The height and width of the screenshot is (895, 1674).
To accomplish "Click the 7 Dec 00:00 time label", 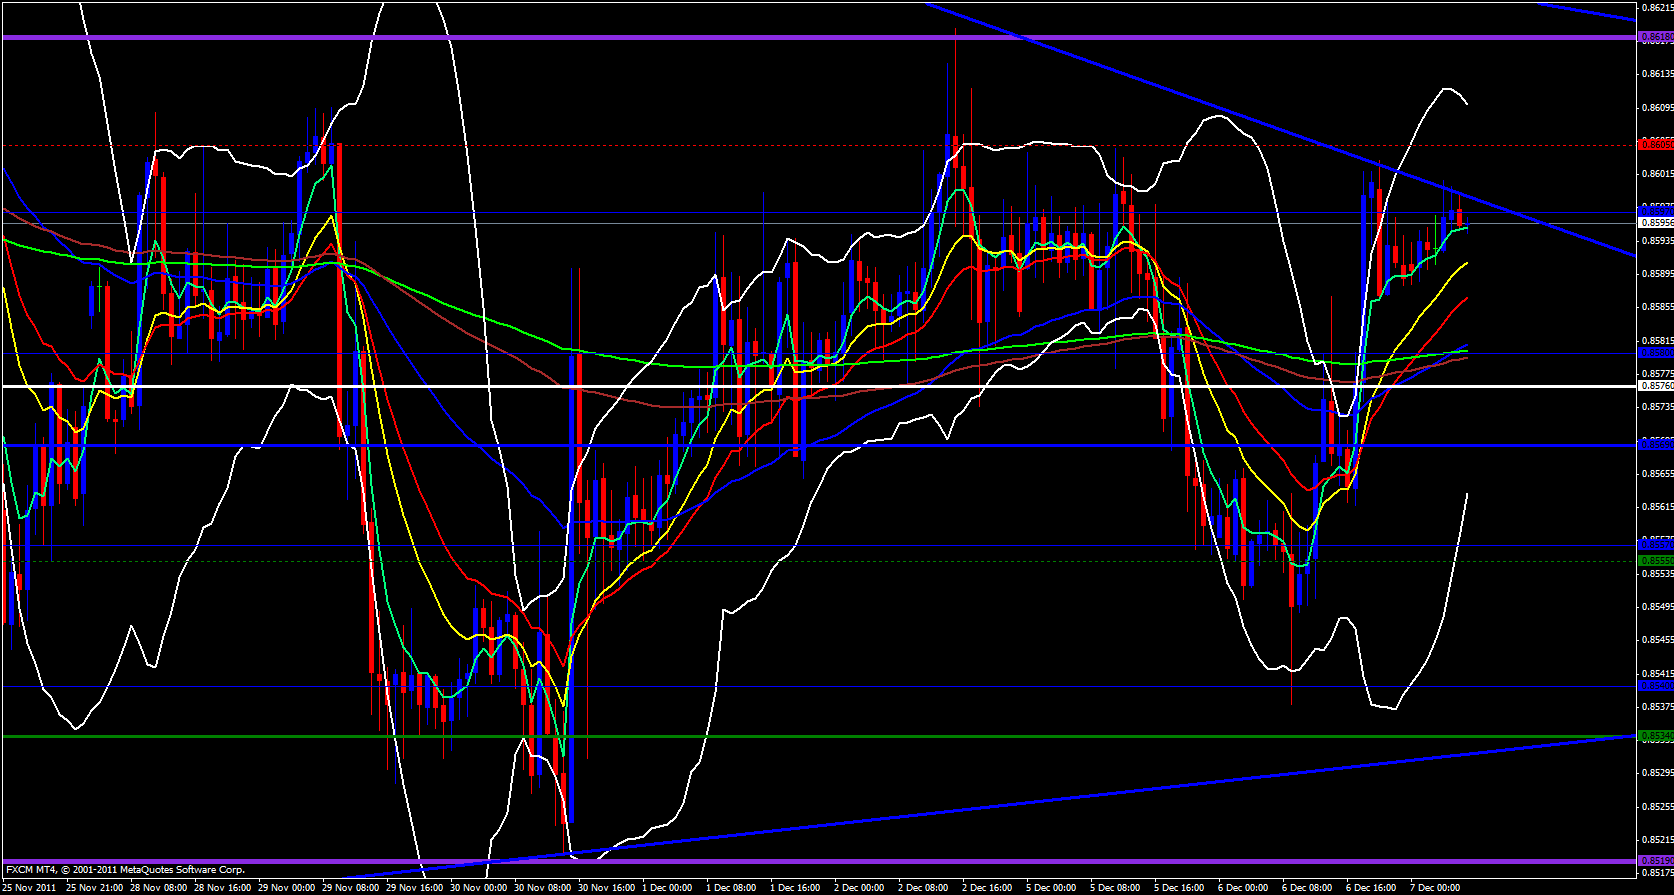I will 1435,887.
